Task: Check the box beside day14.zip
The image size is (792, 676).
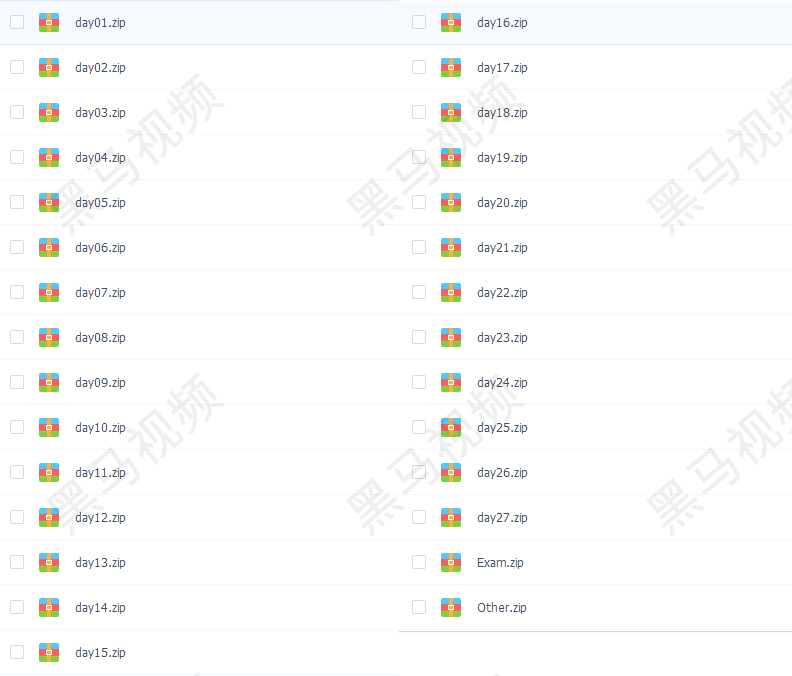Action: pyautogui.click(x=17, y=607)
